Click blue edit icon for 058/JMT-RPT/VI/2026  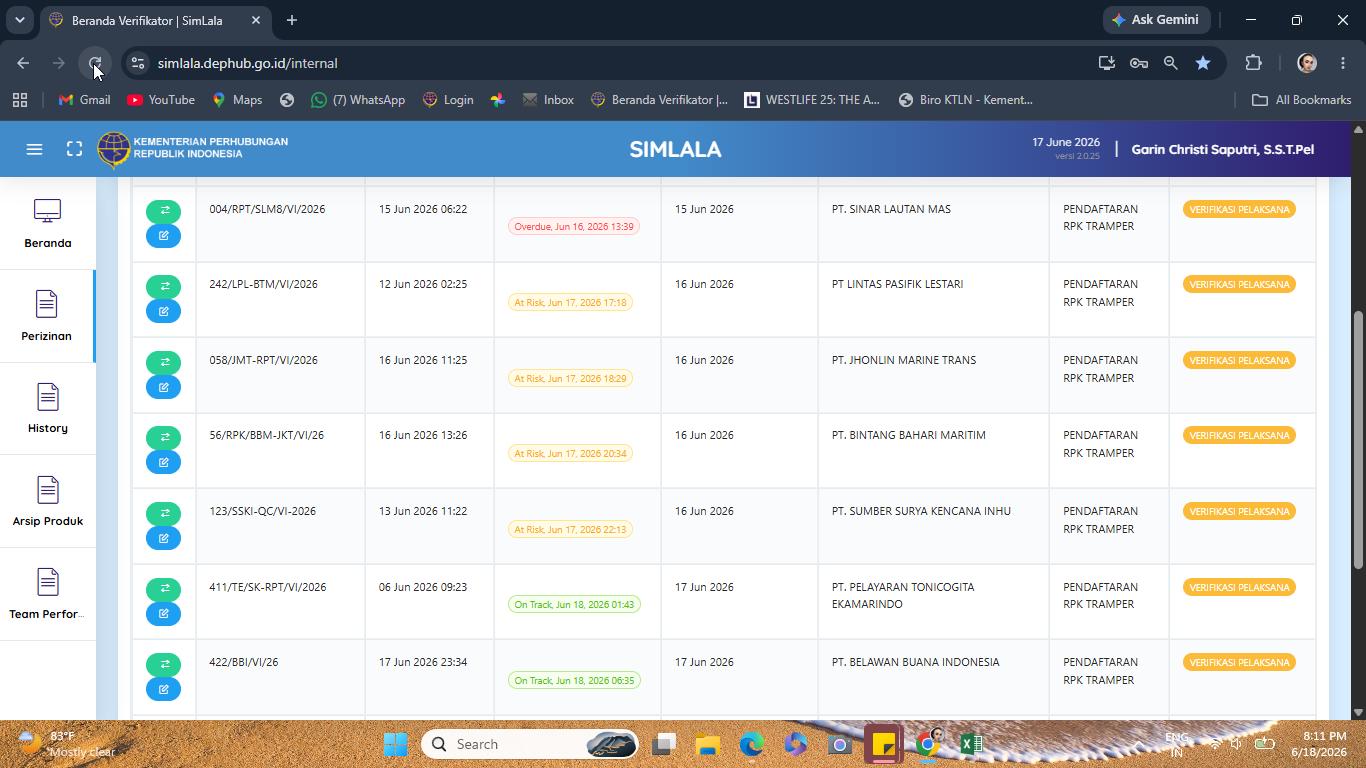coord(164,387)
